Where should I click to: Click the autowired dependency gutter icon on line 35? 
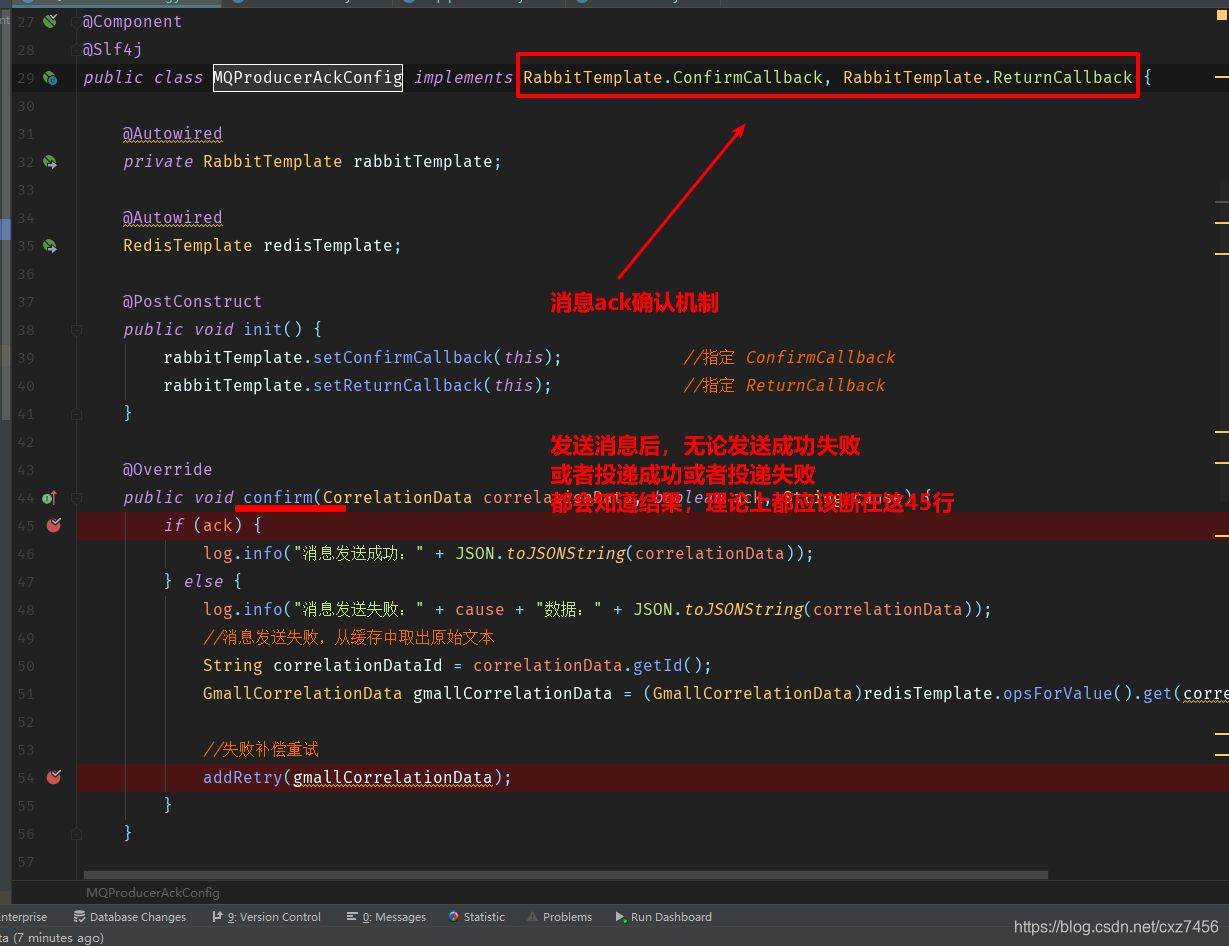click(x=49, y=245)
